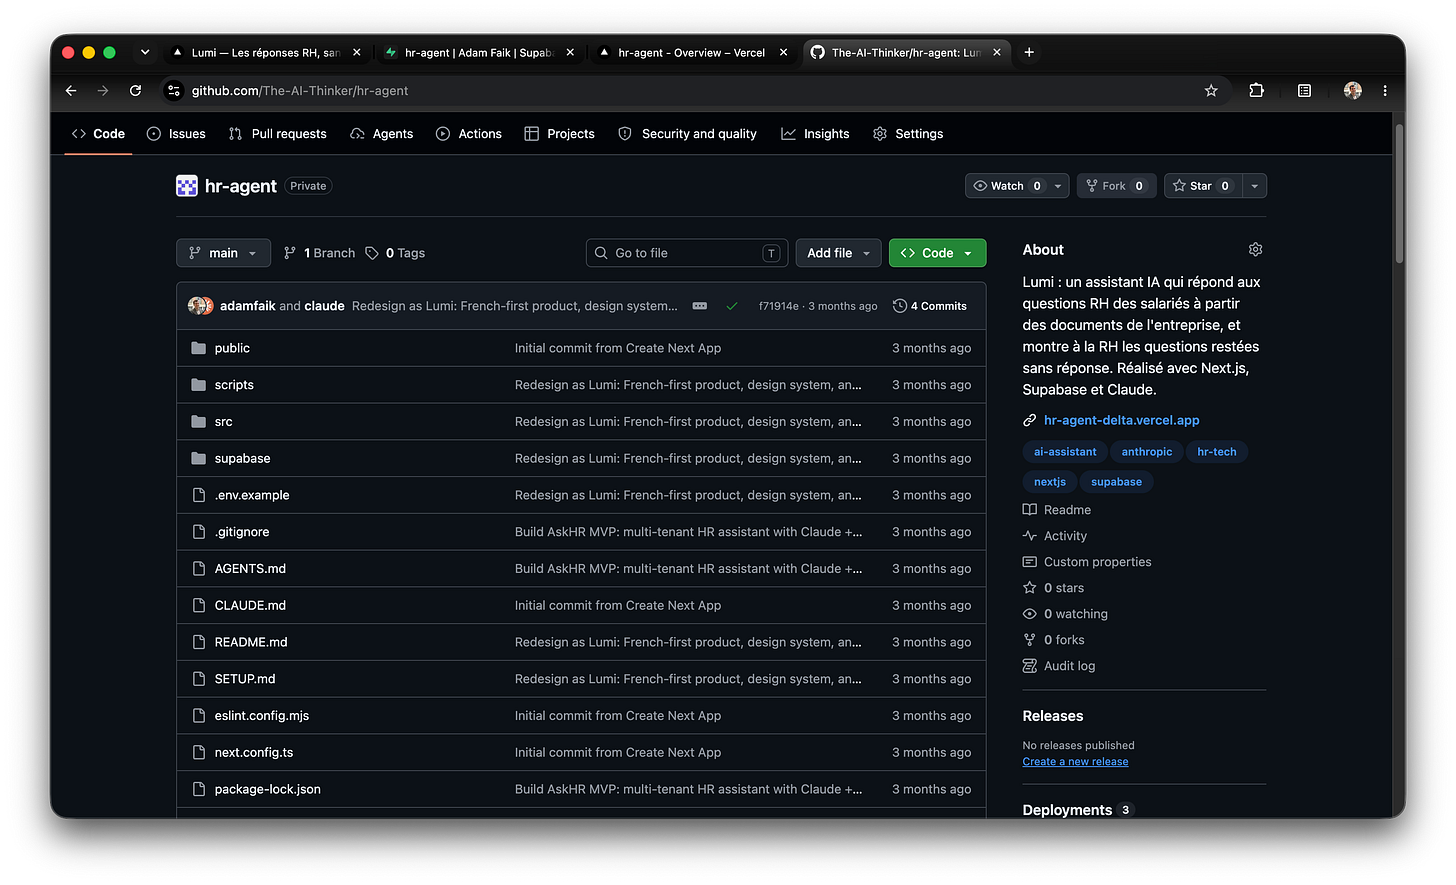
Task: Open the green Code dropdown button
Action: 937,253
